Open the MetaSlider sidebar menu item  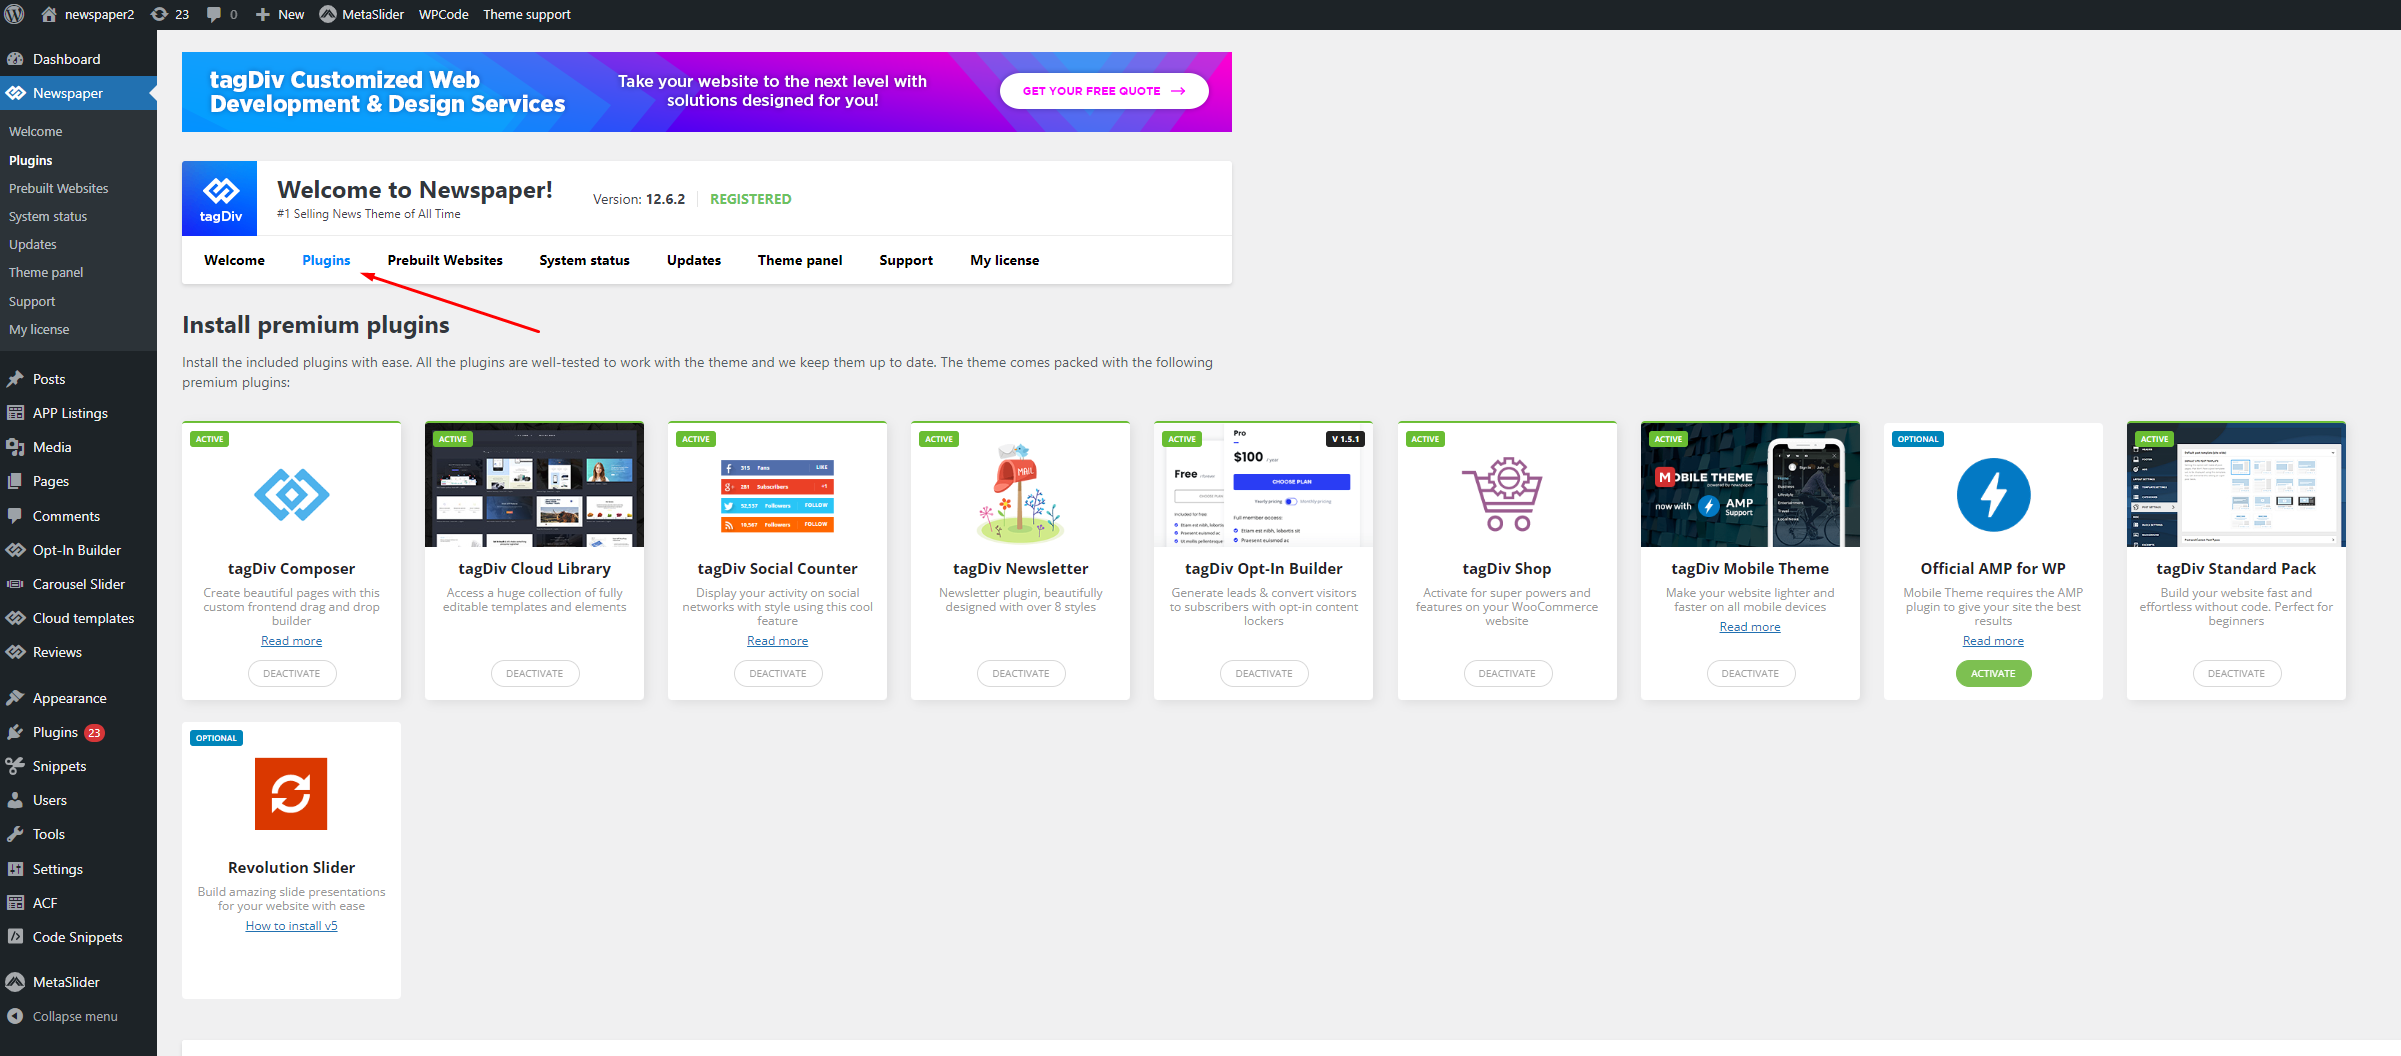tap(78, 982)
